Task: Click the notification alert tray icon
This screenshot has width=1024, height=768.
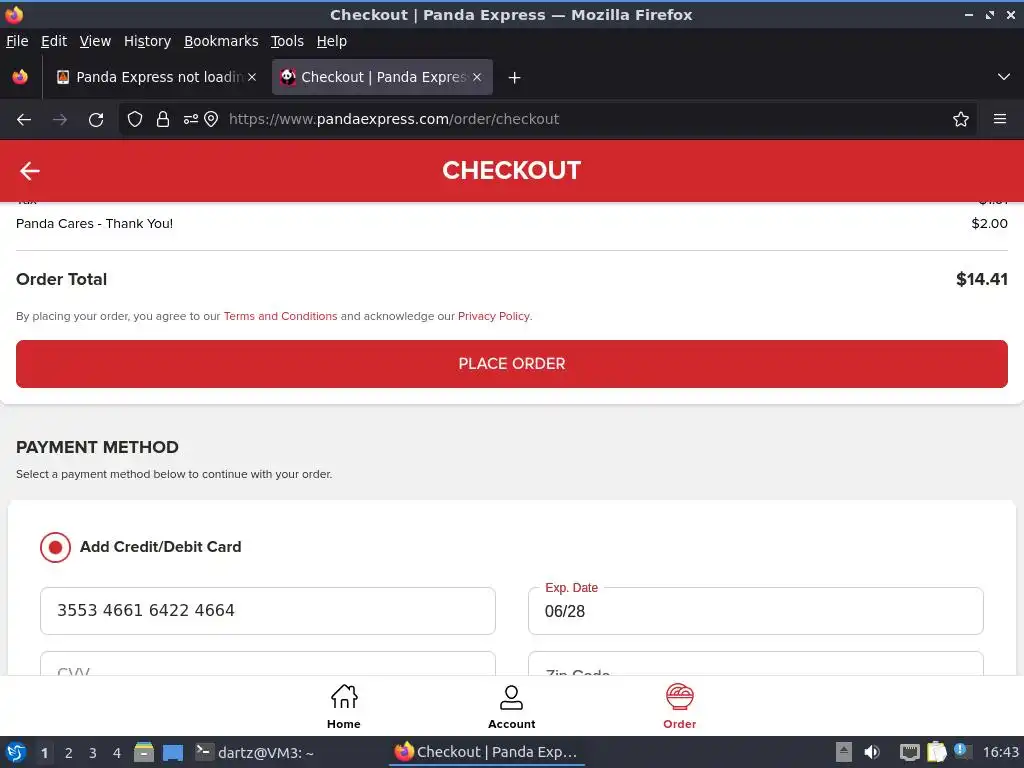Action: (962, 751)
